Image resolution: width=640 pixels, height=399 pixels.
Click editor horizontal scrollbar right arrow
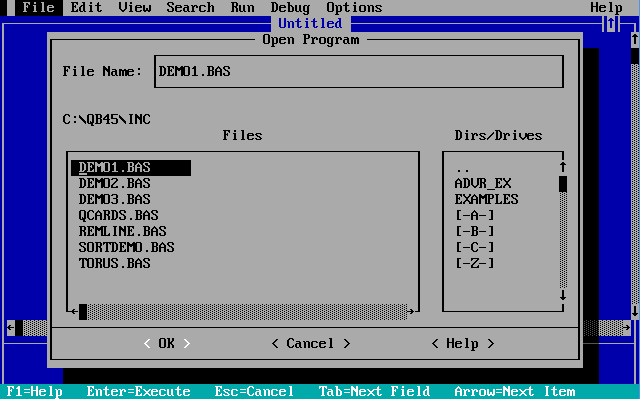pyautogui.click(x=627, y=328)
